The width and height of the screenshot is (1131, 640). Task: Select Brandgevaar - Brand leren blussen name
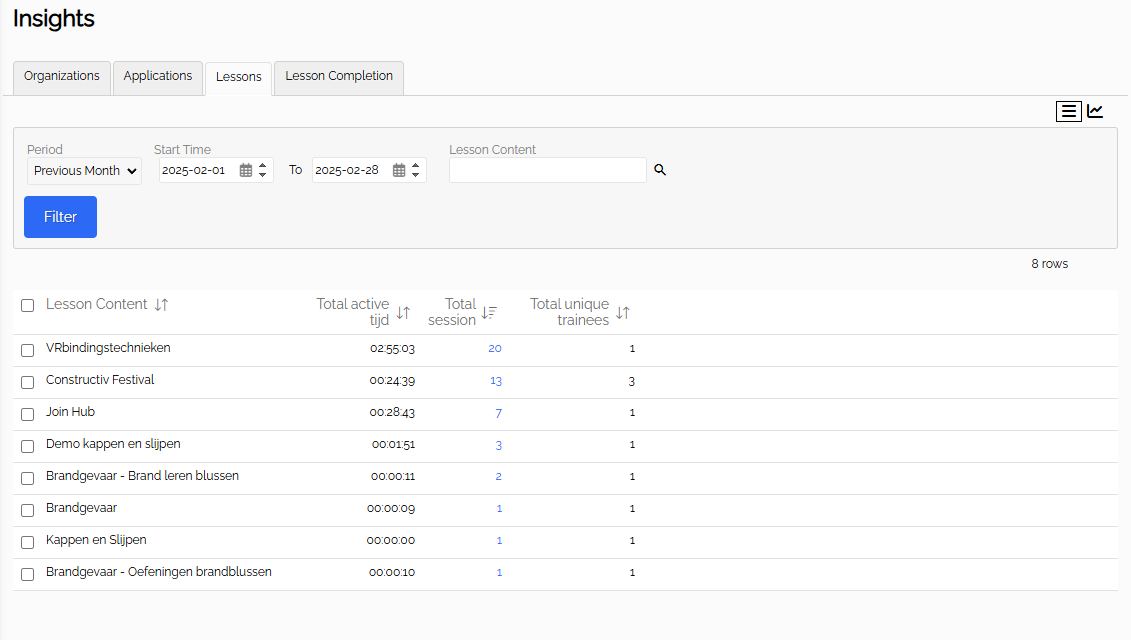coord(142,475)
